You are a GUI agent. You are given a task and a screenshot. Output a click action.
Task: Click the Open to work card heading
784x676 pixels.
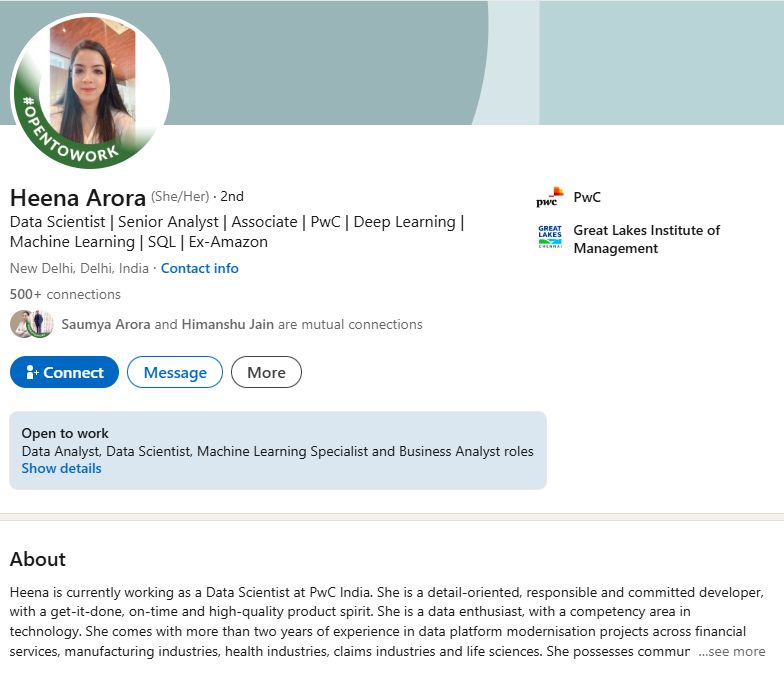[65, 433]
